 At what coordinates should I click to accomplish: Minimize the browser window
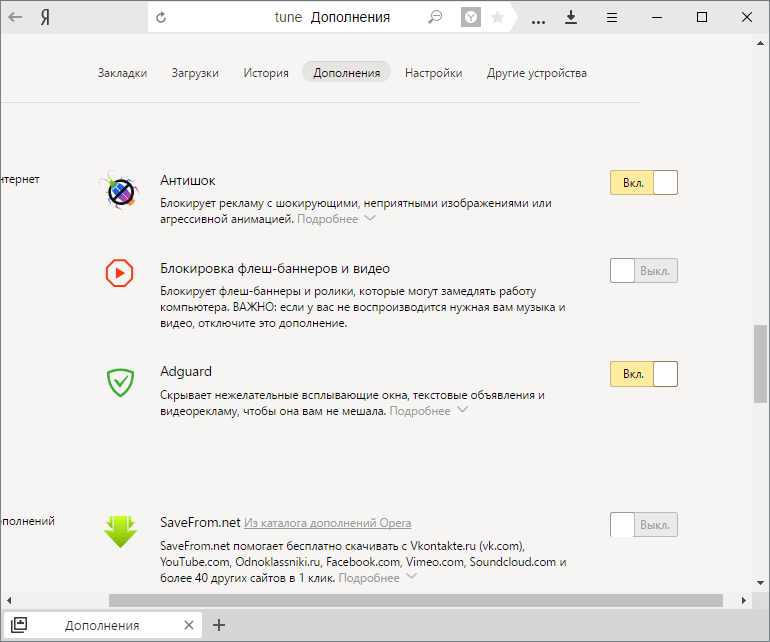(x=657, y=18)
